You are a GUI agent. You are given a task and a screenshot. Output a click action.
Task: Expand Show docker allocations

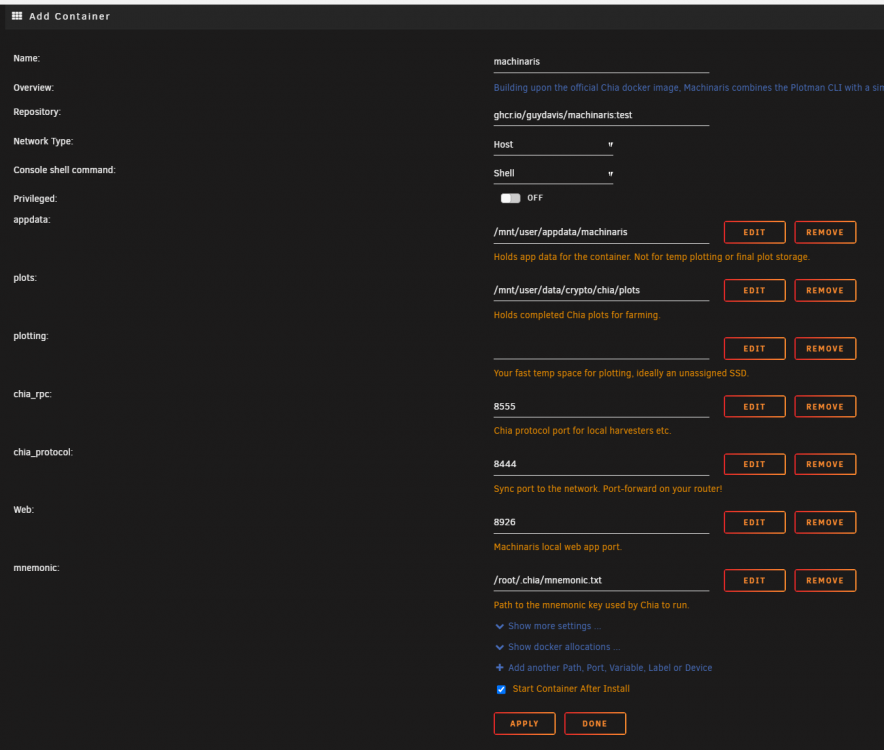(564, 647)
